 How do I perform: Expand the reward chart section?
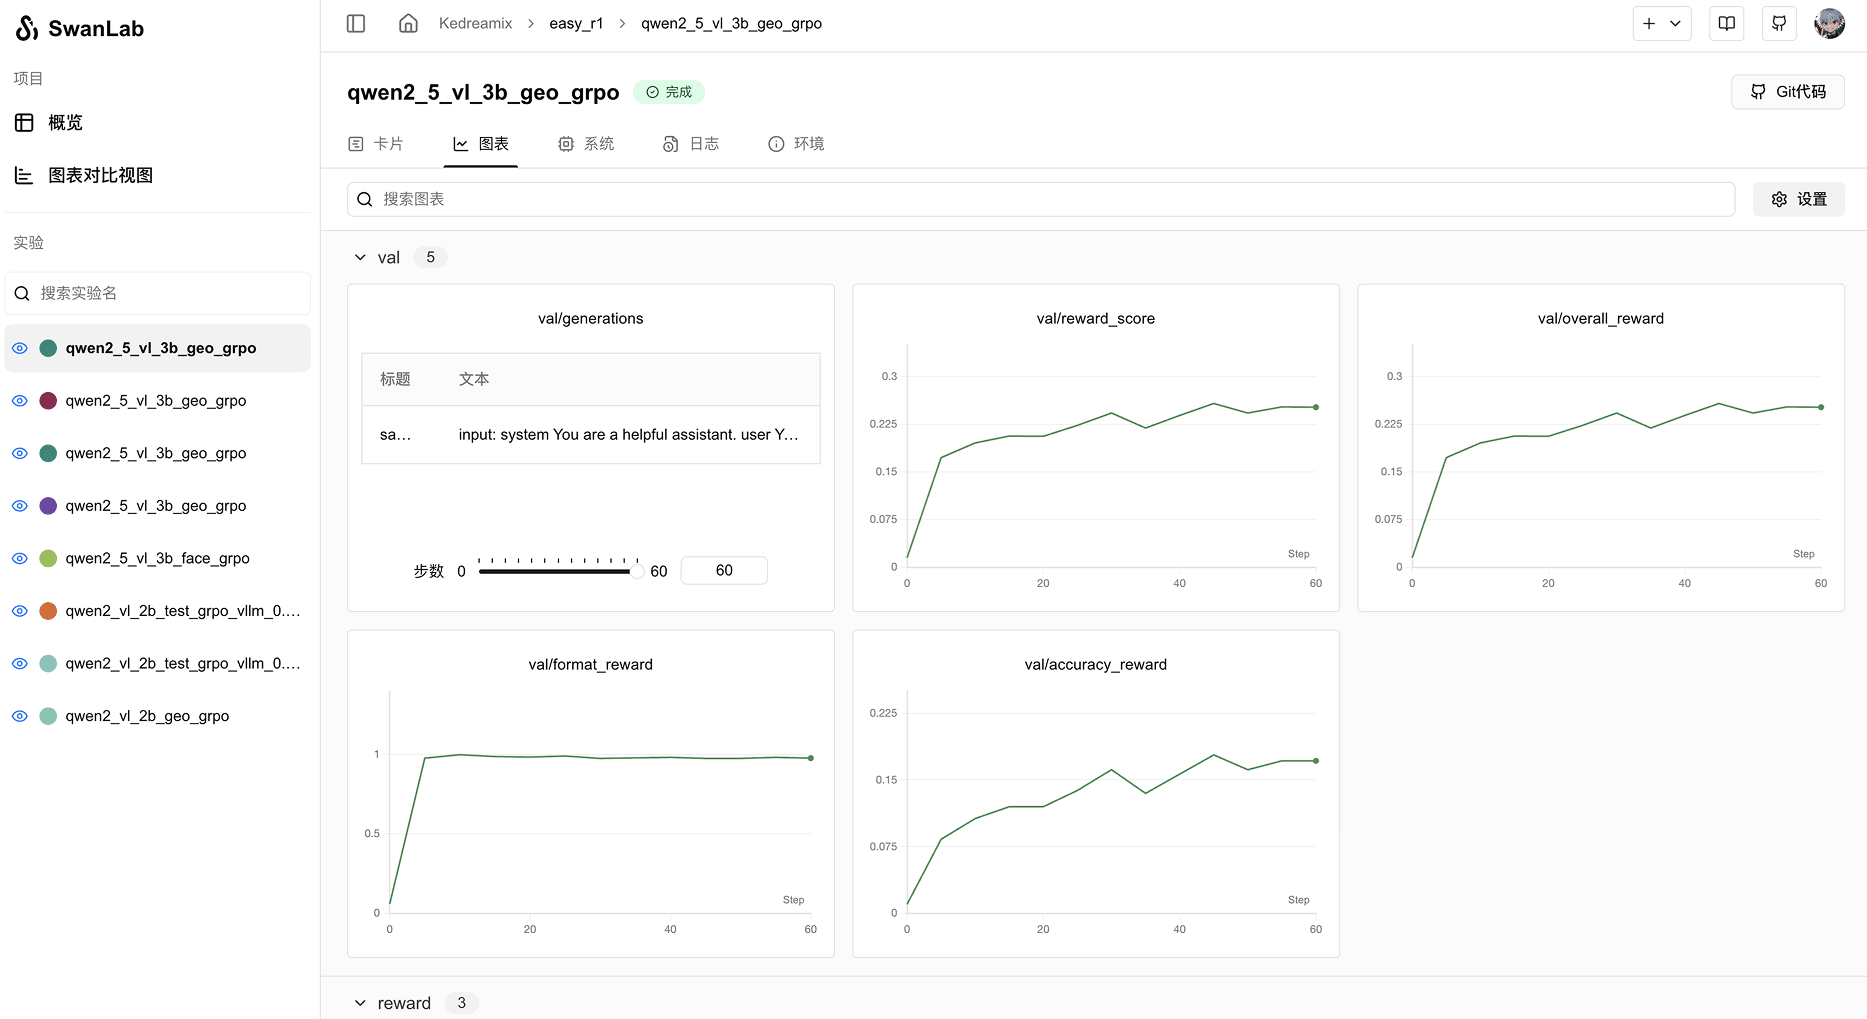tap(360, 1003)
